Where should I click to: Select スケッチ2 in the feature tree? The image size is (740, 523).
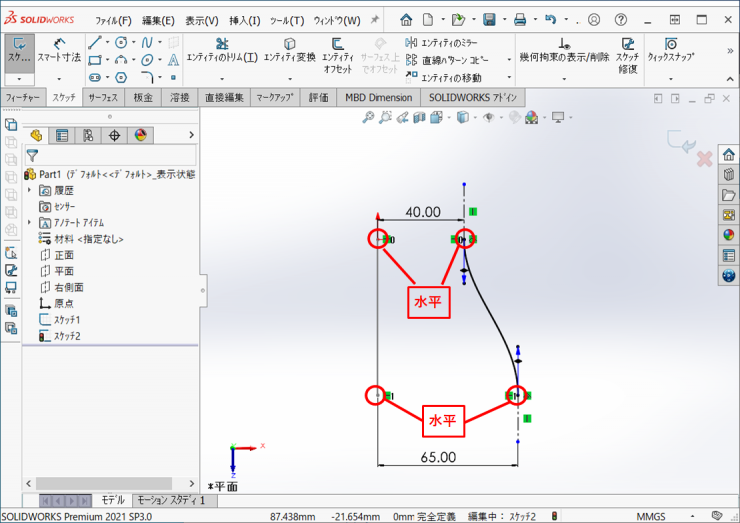click(x=67, y=336)
